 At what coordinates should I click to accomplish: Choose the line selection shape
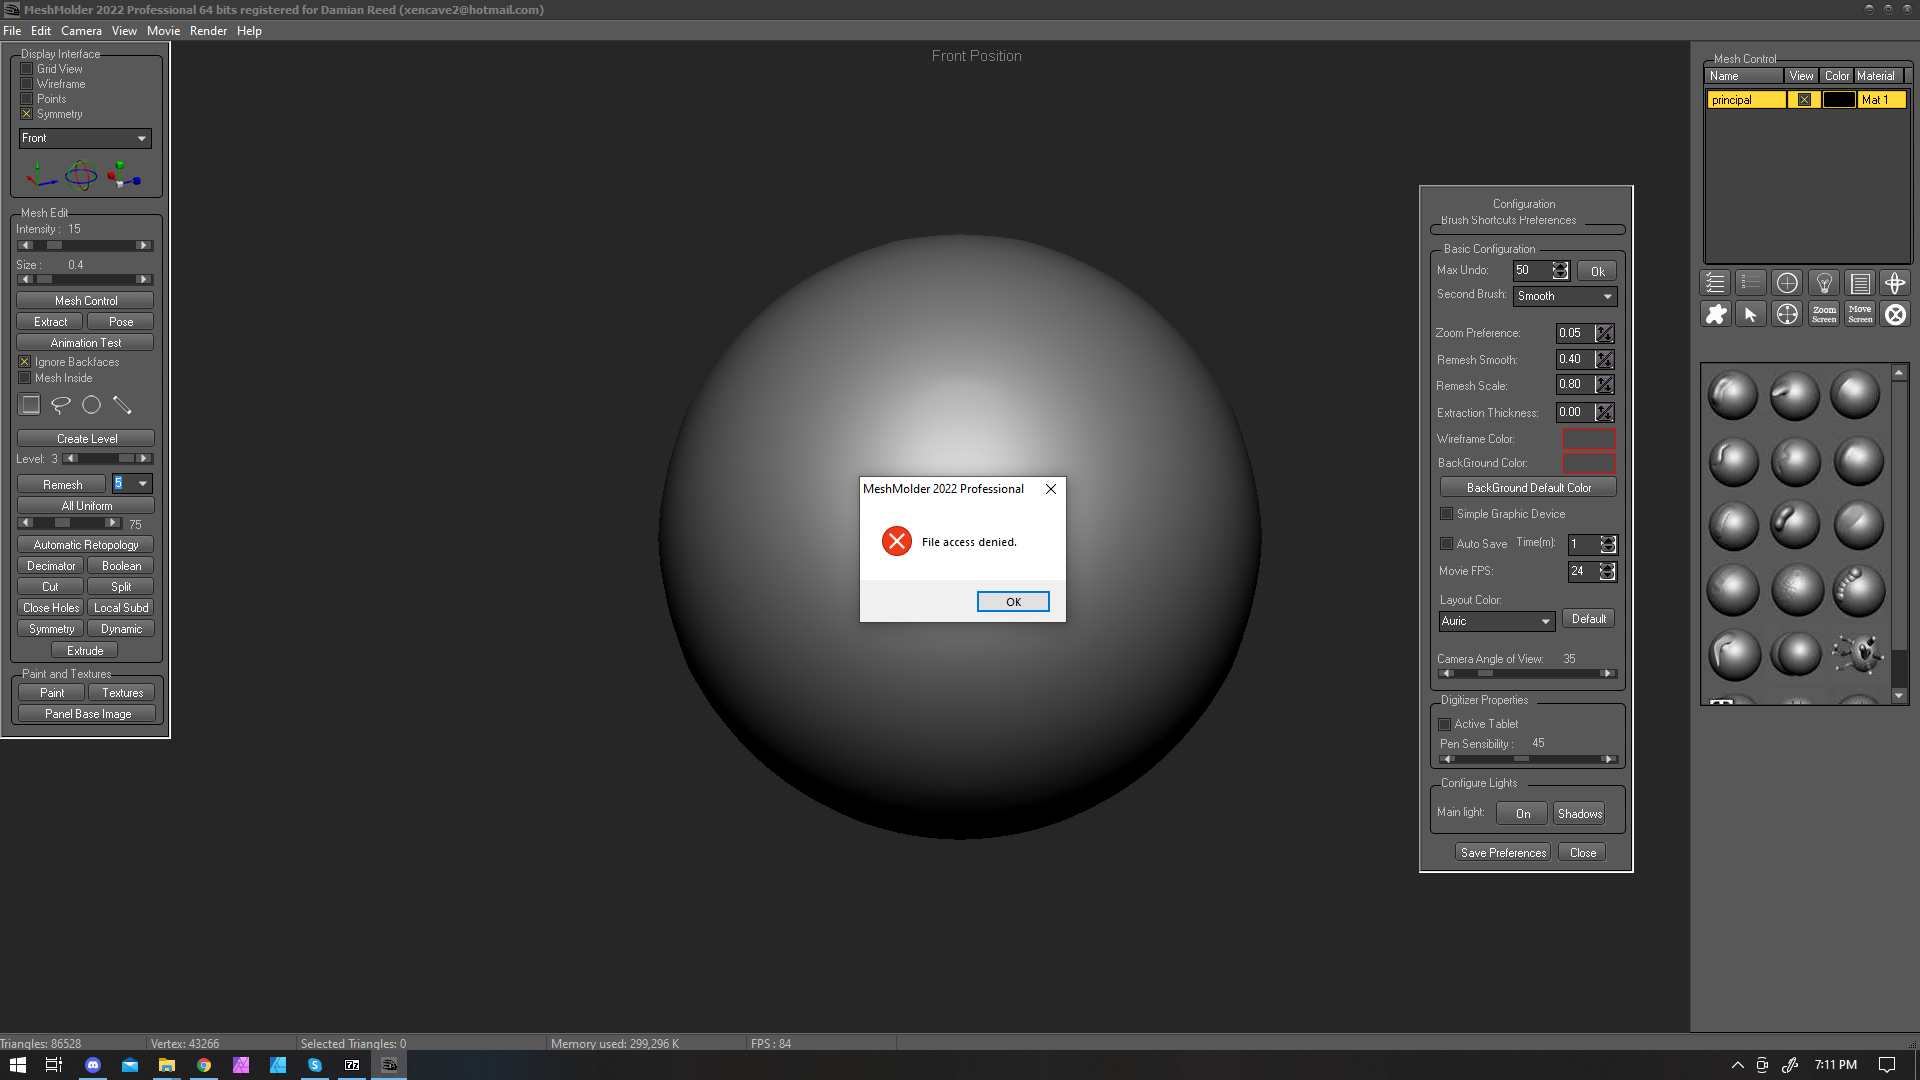[122, 405]
